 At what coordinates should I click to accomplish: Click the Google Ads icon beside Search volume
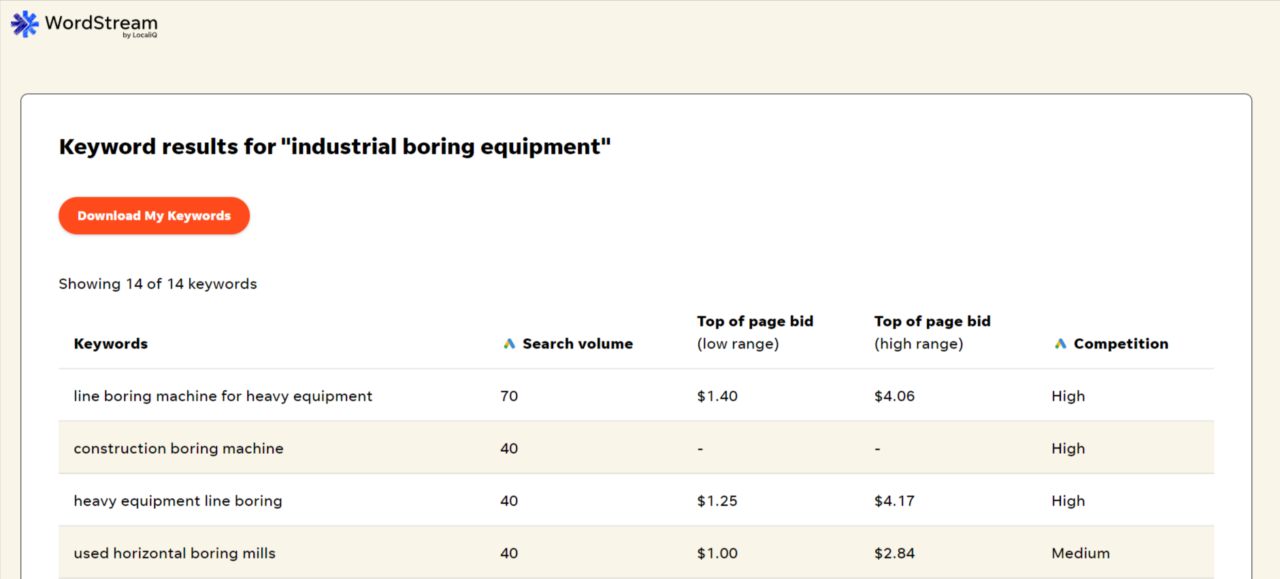509,344
